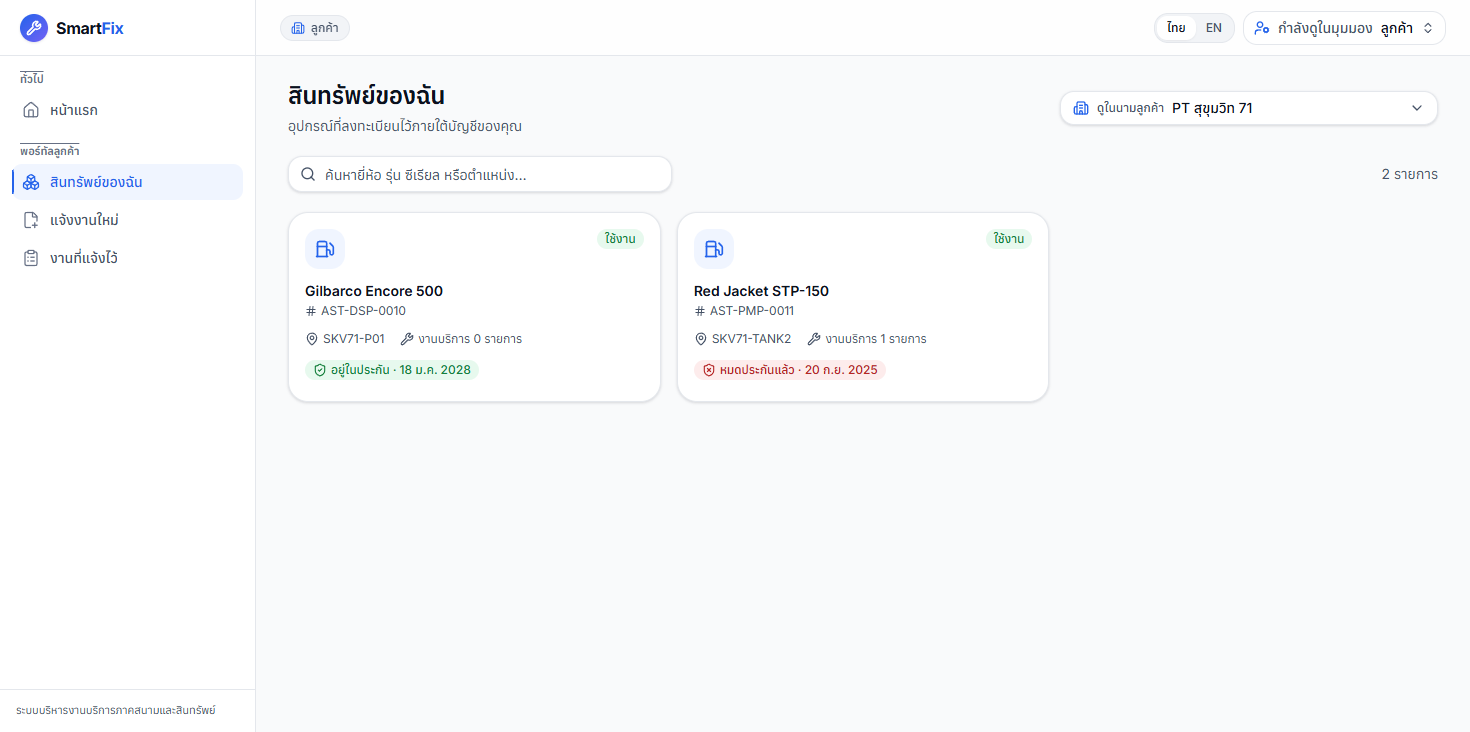This screenshot has width=1470, height=732.
Task: Open the viewing-as ลูกค้า role selector
Action: [1344, 28]
